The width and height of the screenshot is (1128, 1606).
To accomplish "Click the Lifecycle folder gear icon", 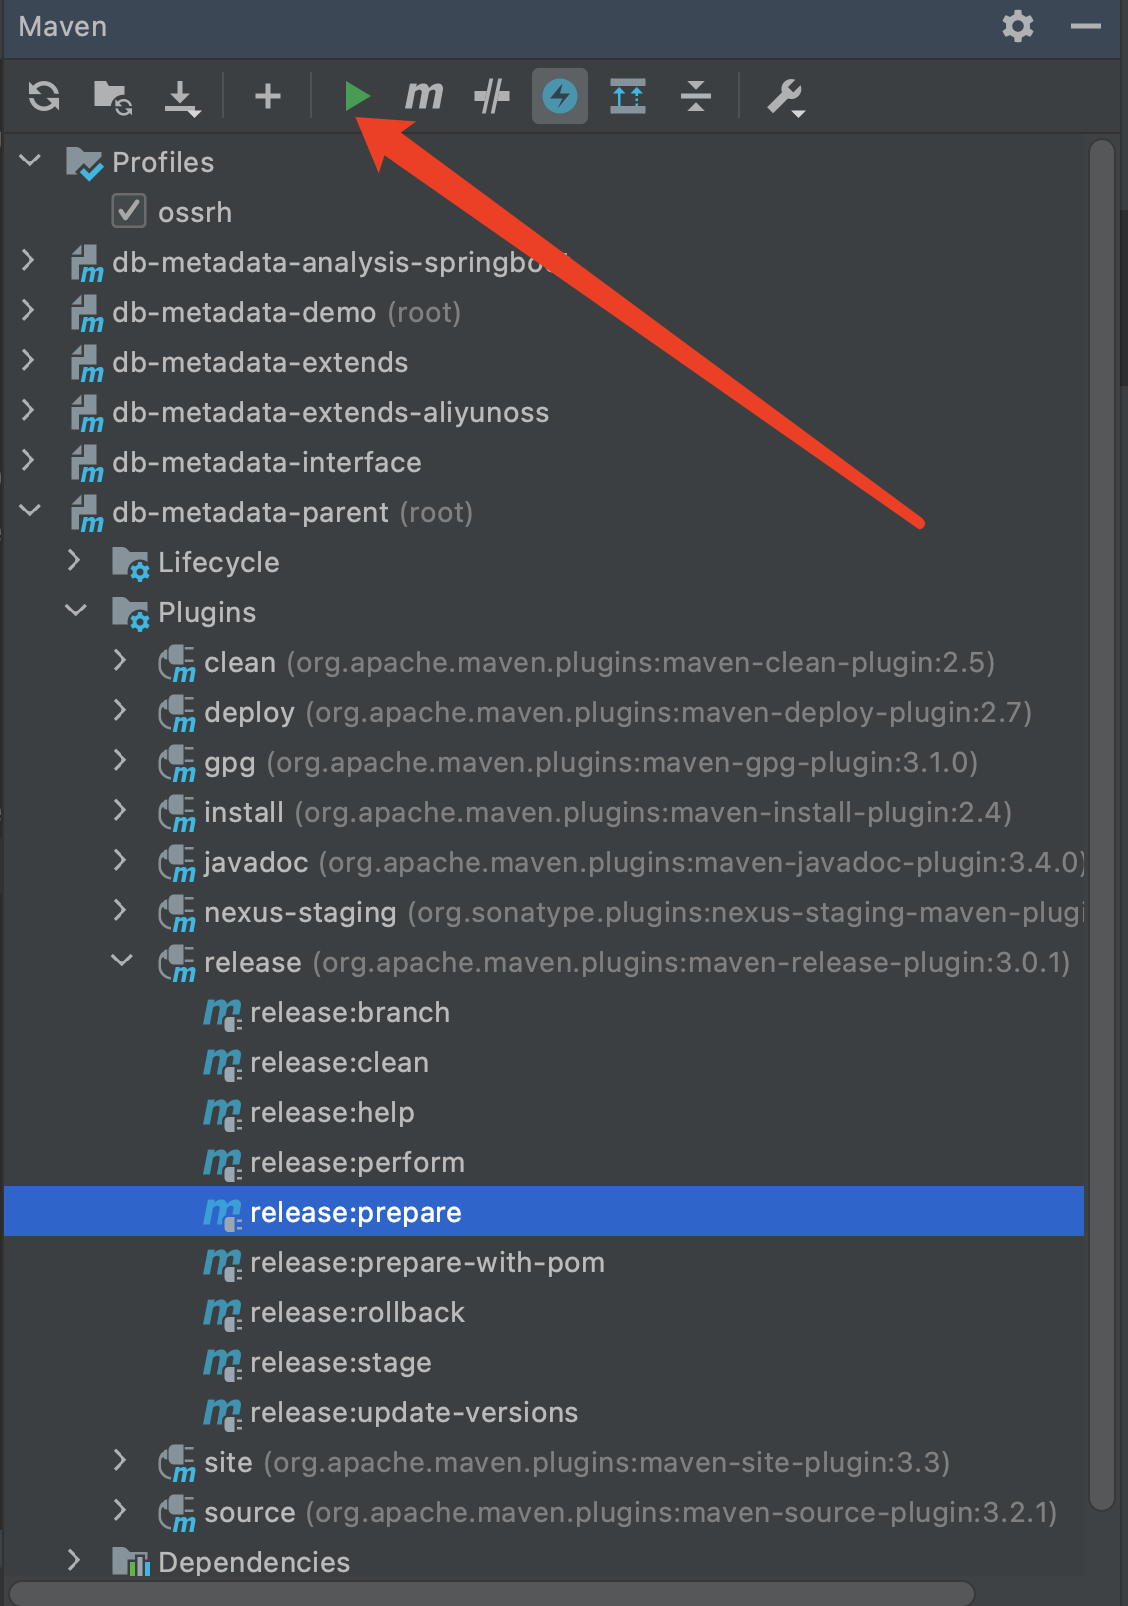I will click(131, 564).
